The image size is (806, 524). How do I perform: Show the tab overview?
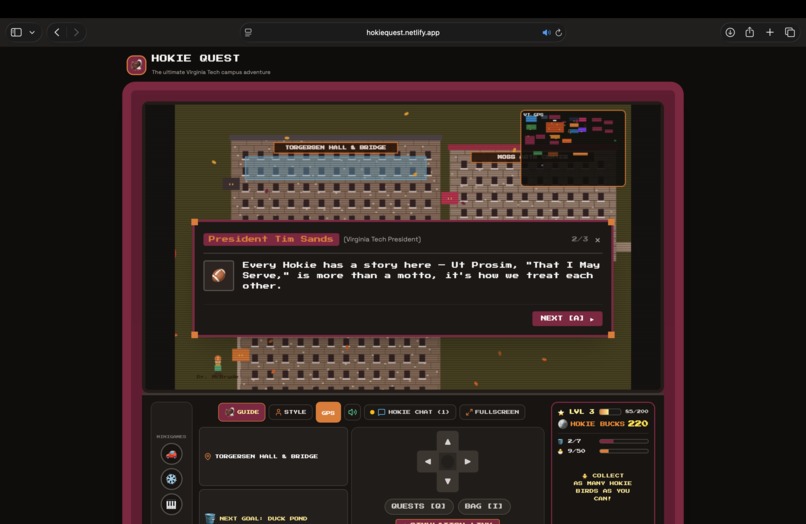point(790,32)
